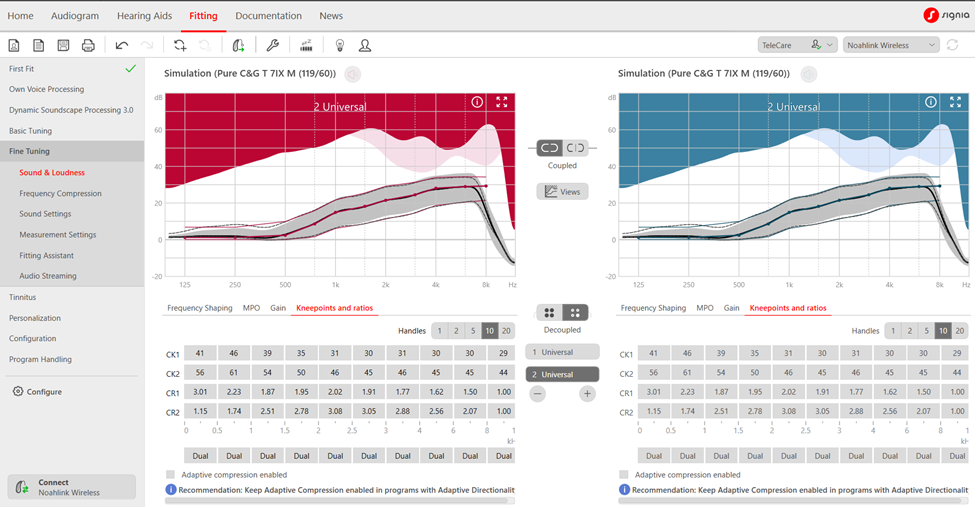Expand the blue graph to fullscreen
The width and height of the screenshot is (977, 508).
[x=955, y=102]
